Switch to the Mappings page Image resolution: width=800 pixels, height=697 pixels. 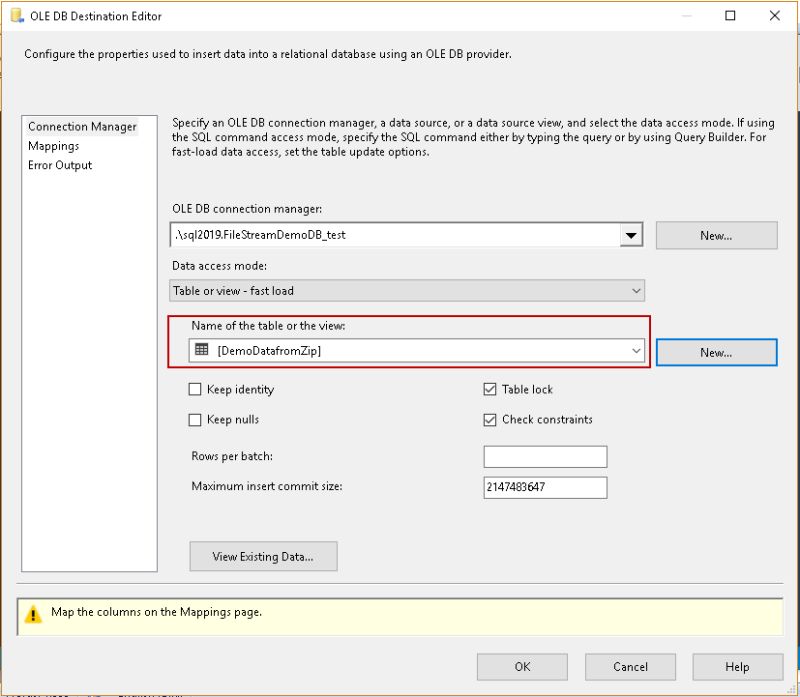(55, 146)
